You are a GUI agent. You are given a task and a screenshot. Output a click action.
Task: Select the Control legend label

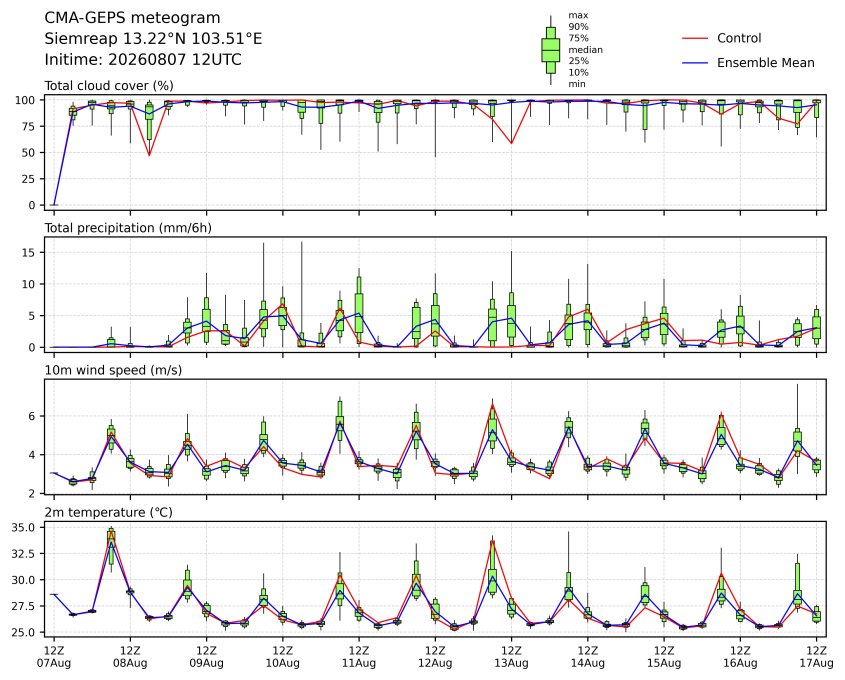tap(739, 38)
